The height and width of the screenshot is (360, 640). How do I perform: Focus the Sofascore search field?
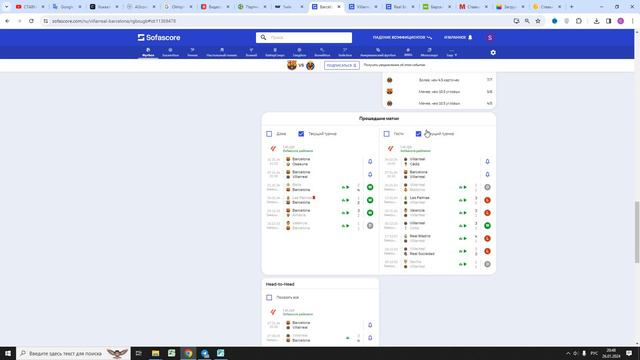click(304, 38)
